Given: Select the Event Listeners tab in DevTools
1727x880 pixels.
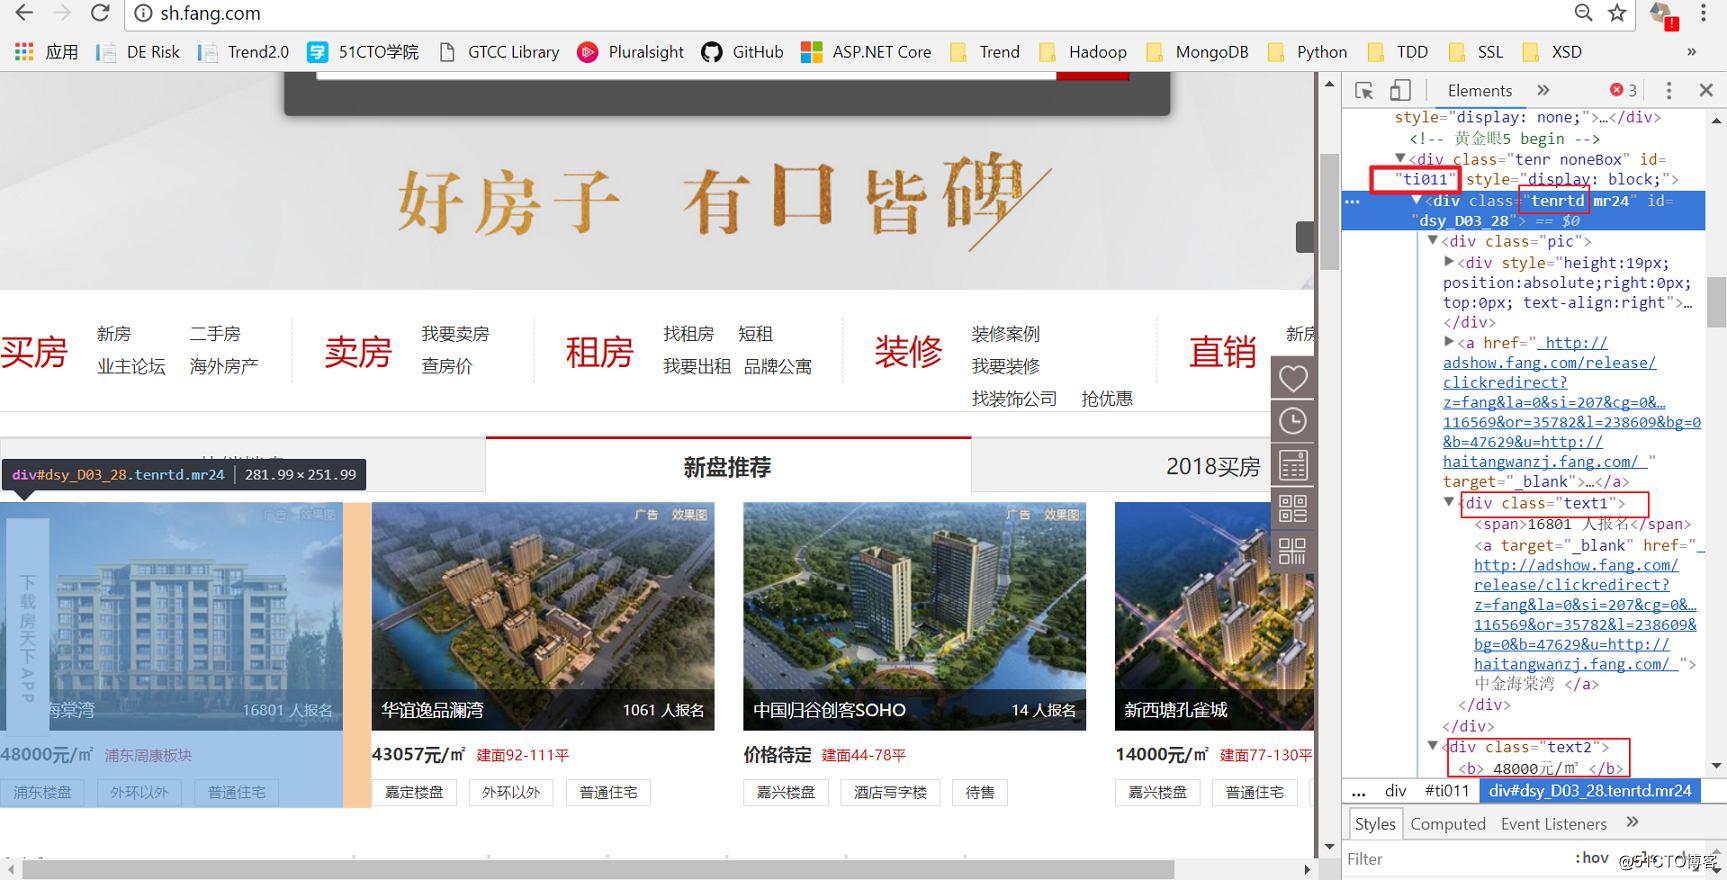Looking at the screenshot, I should tap(1554, 824).
